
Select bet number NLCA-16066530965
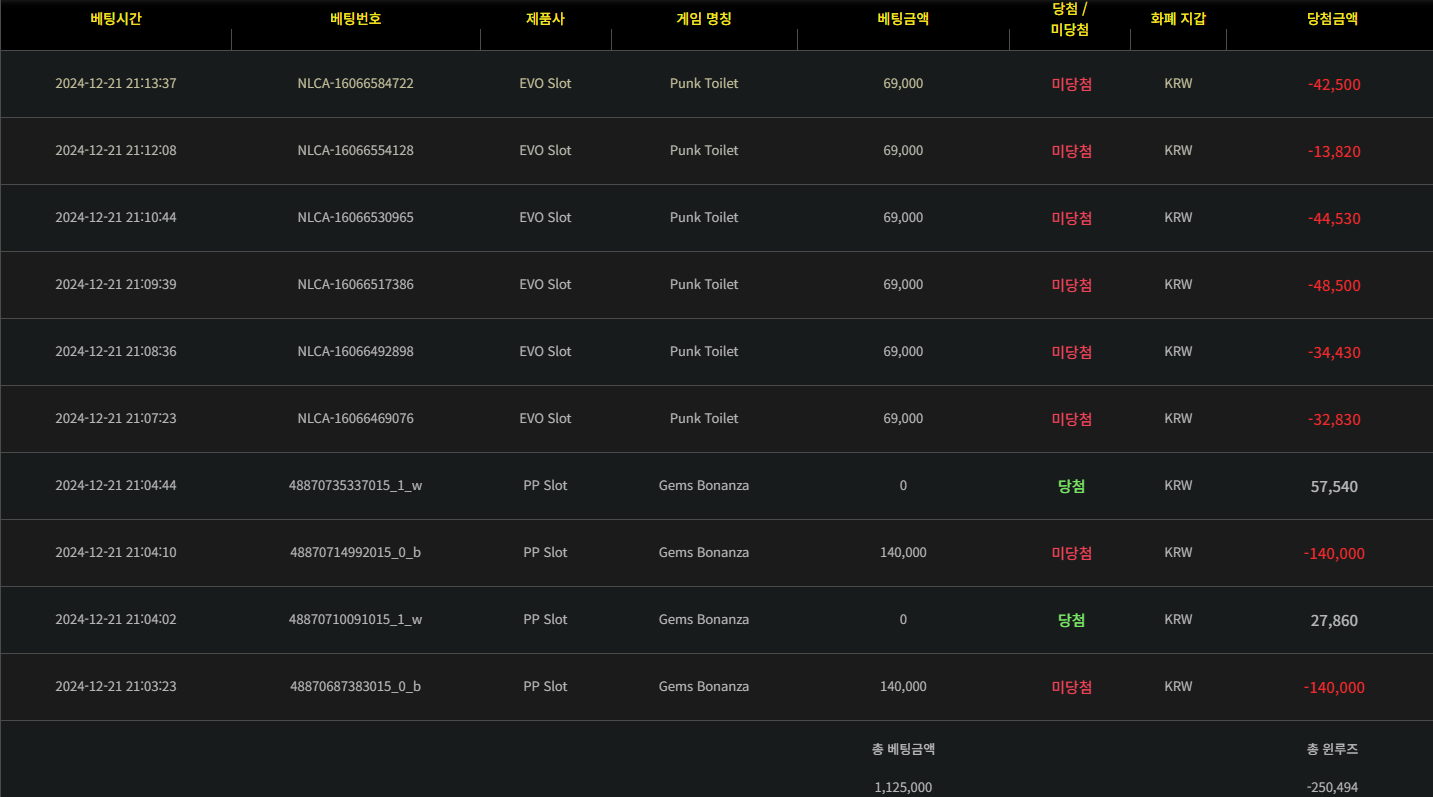[355, 218]
